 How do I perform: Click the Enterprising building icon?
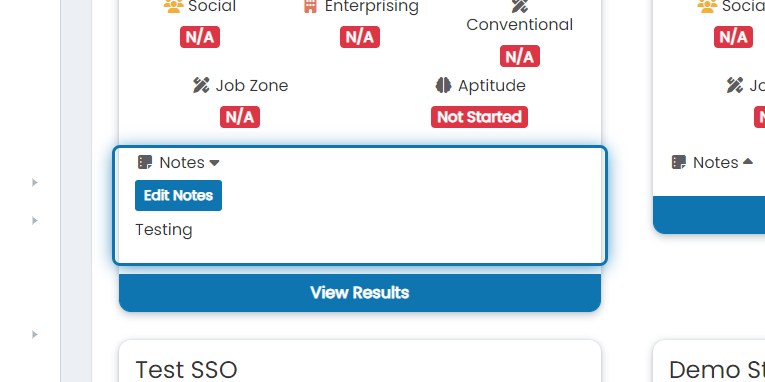point(310,6)
